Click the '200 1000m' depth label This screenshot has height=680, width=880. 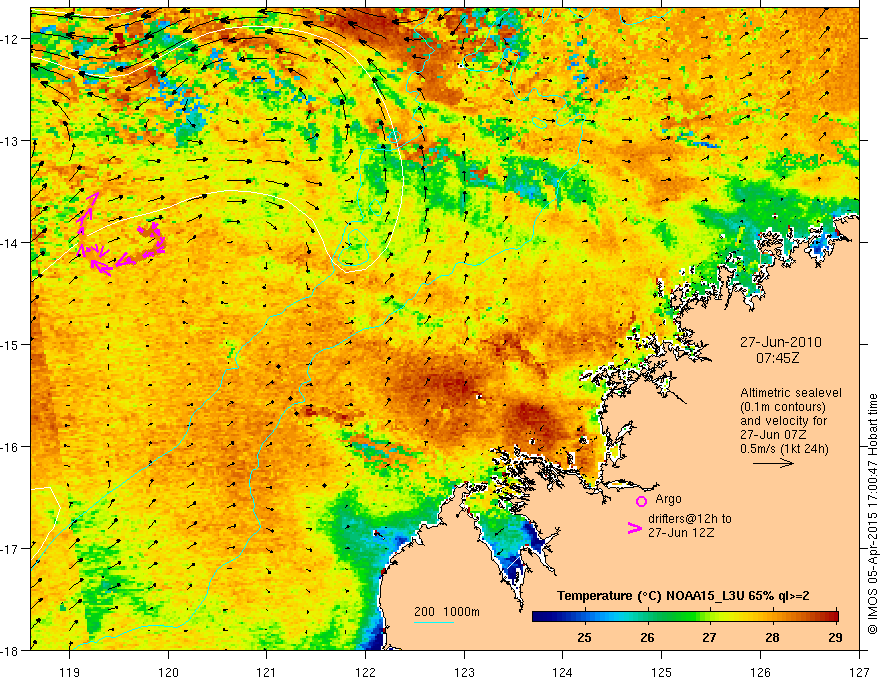(x=447, y=612)
